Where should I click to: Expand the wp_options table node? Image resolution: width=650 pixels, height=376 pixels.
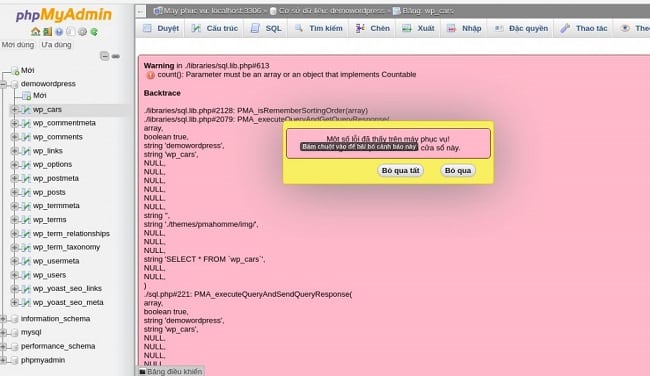[x=15, y=165]
